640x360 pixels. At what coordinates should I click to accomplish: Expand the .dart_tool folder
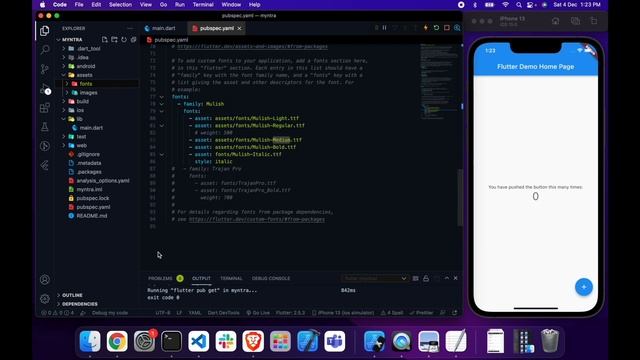click(64, 49)
